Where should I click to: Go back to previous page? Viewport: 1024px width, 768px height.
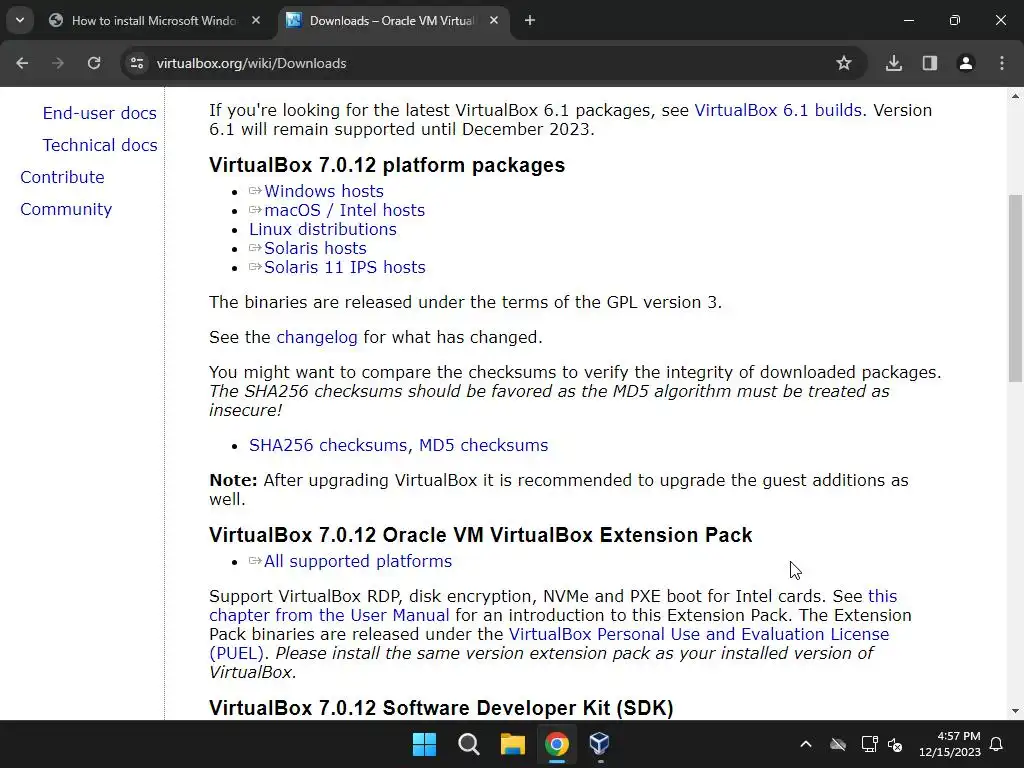click(22, 63)
